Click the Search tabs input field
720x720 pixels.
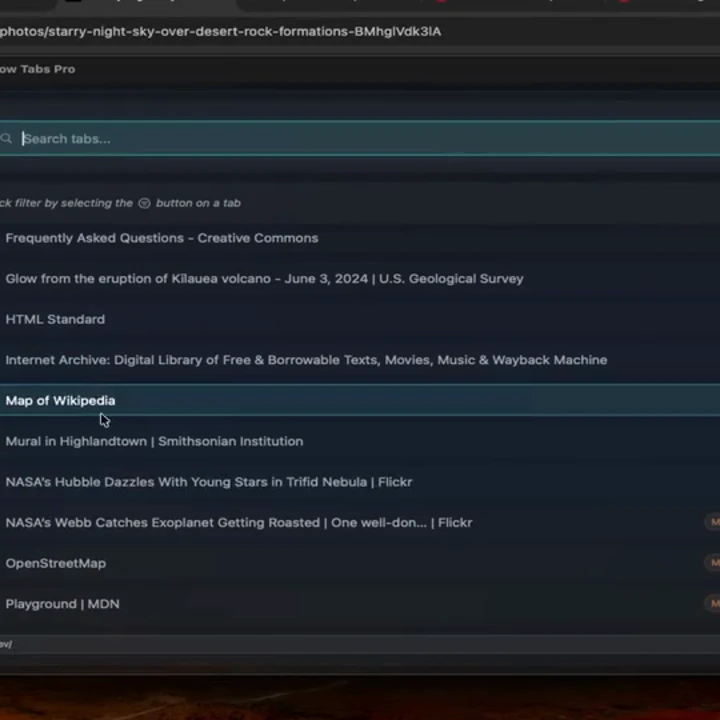click(360, 139)
